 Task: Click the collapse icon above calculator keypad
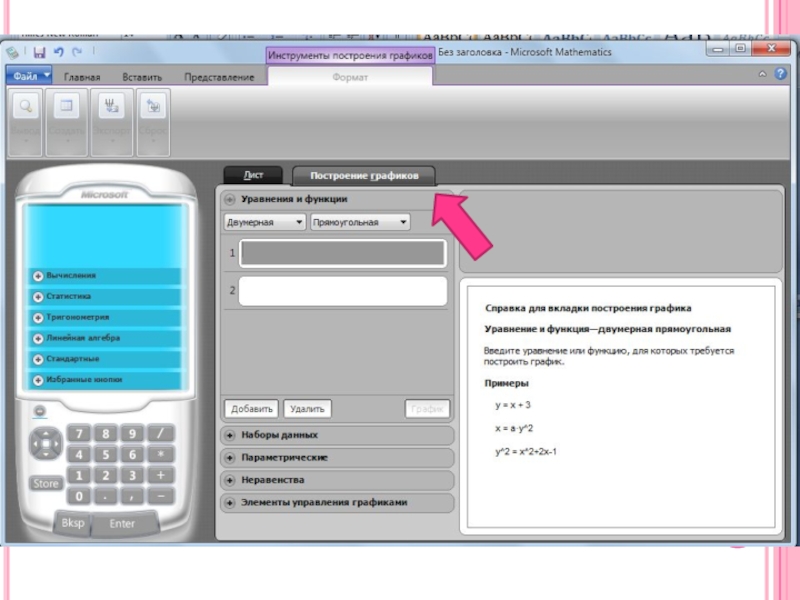[39, 411]
